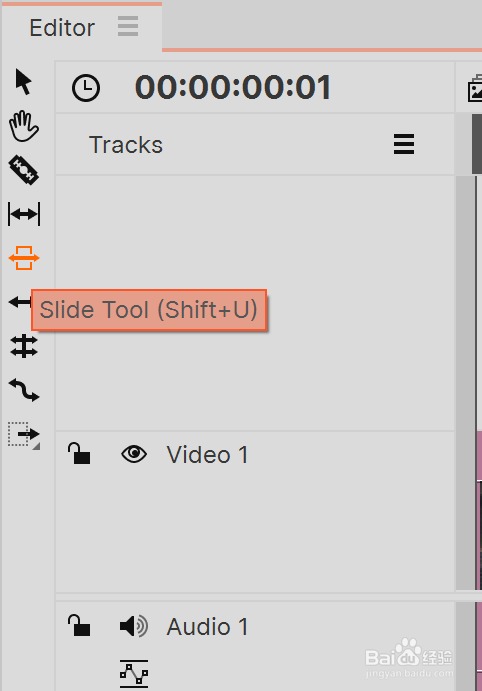The image size is (482, 691).
Task: Select the Video 1 track label
Action: 207,454
